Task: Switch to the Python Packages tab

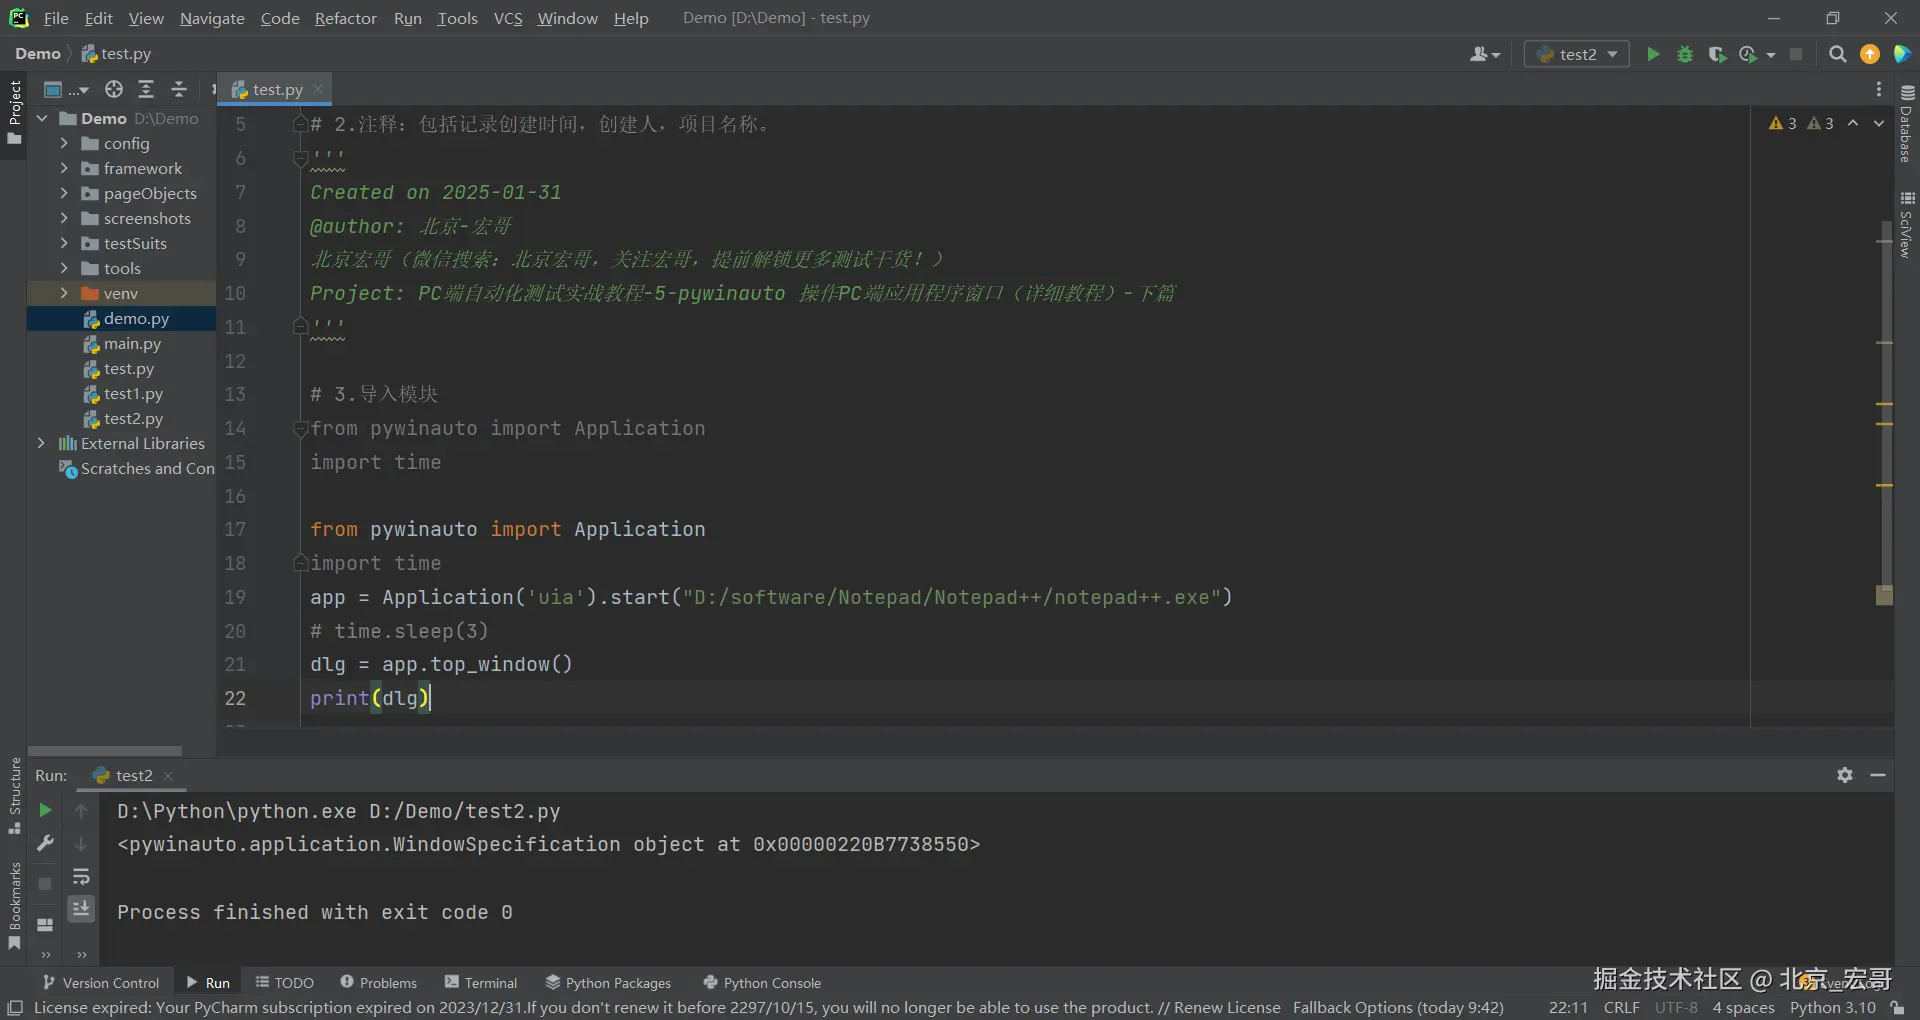Action: click(608, 983)
